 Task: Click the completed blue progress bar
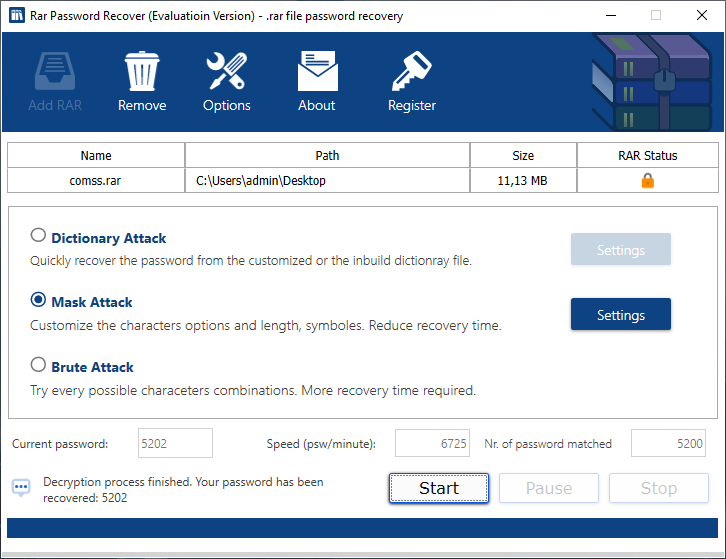click(x=362, y=528)
